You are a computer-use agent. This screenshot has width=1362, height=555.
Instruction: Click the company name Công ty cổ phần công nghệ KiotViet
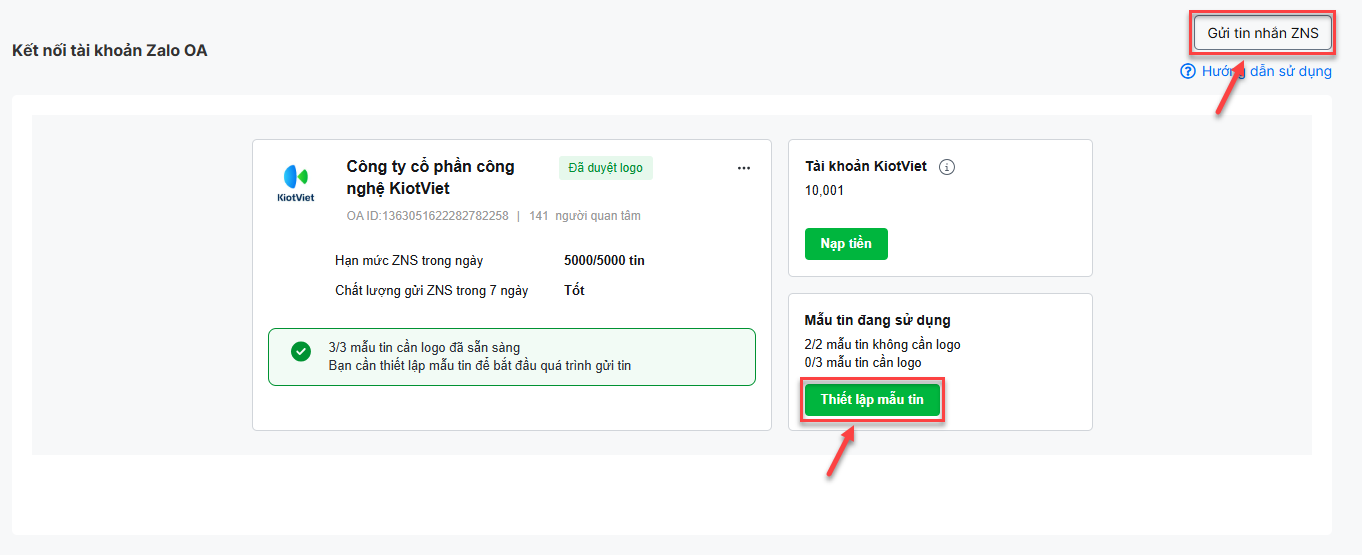click(x=431, y=177)
